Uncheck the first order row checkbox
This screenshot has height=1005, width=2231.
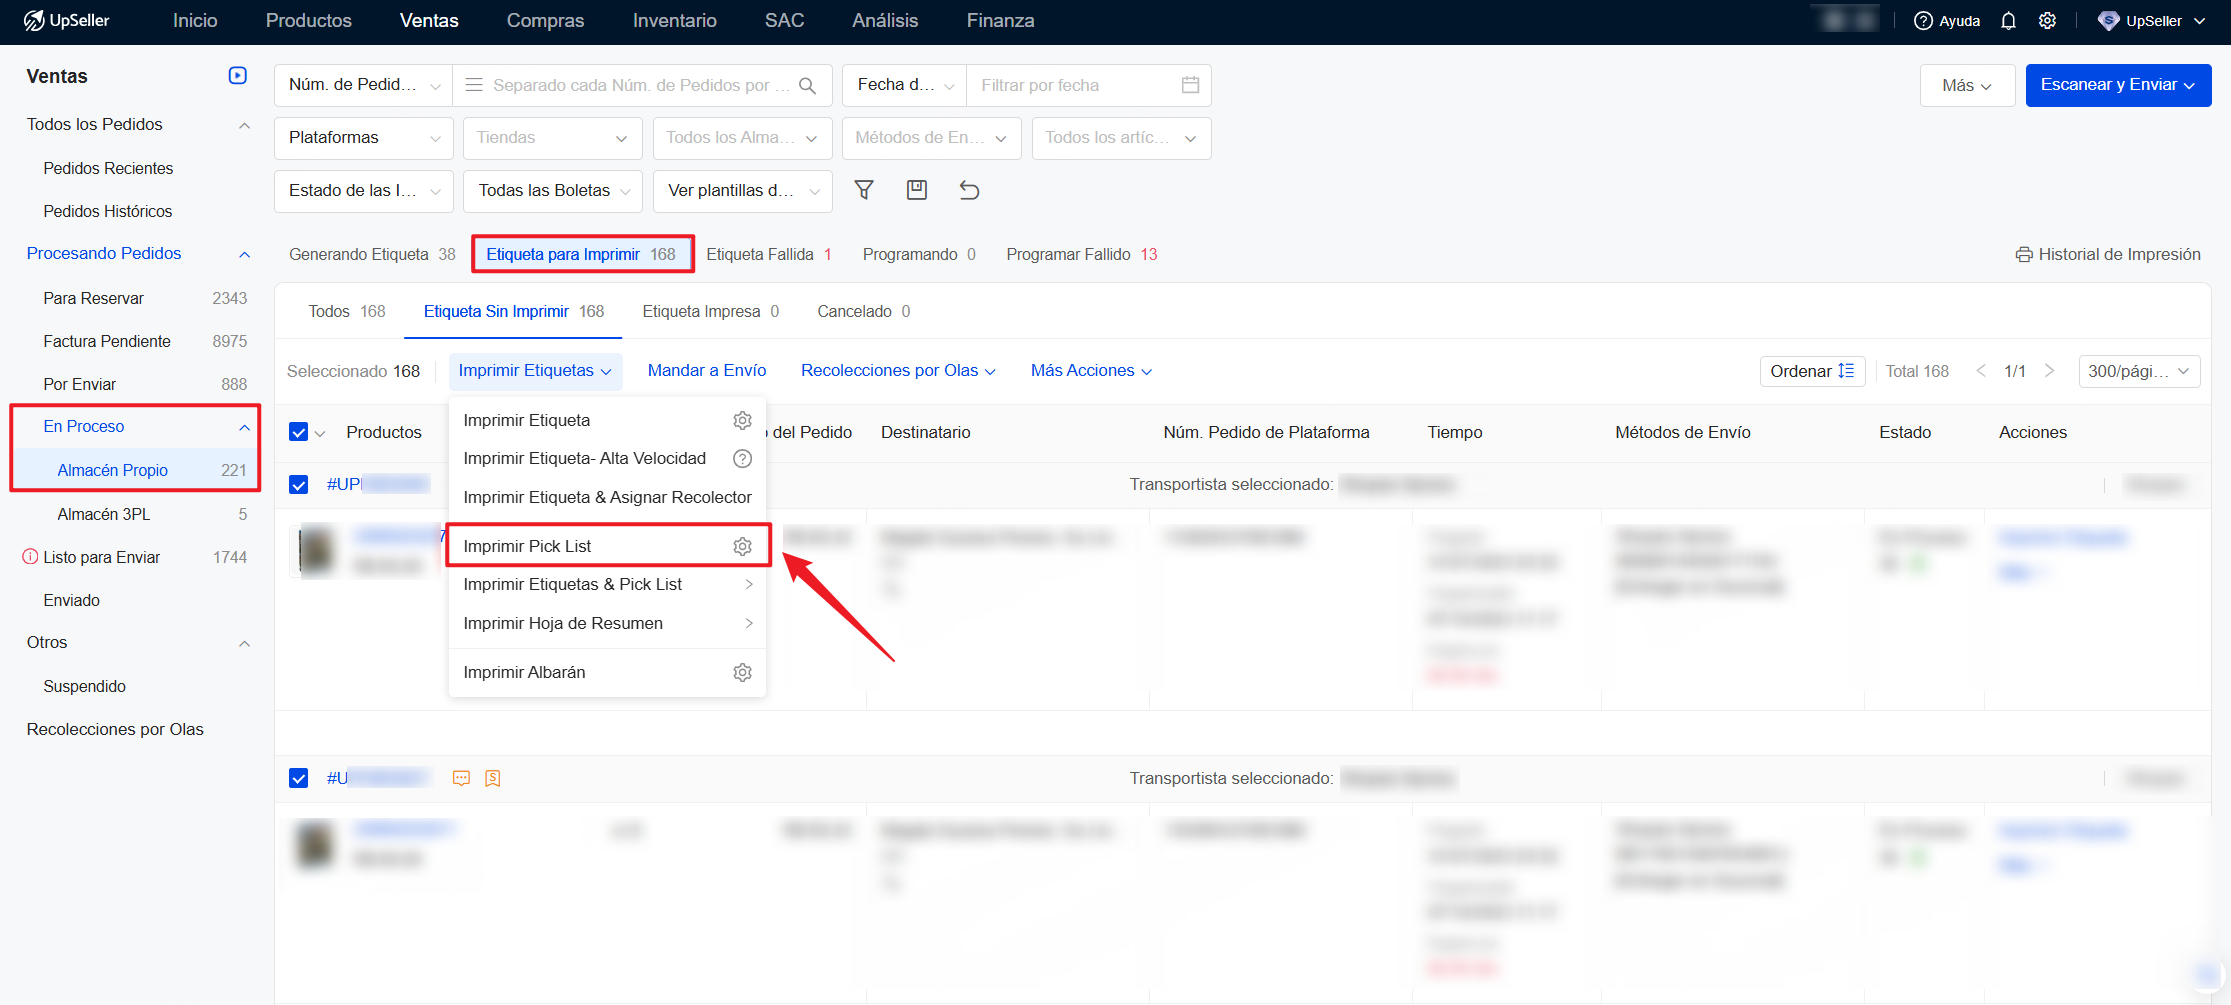pos(298,485)
